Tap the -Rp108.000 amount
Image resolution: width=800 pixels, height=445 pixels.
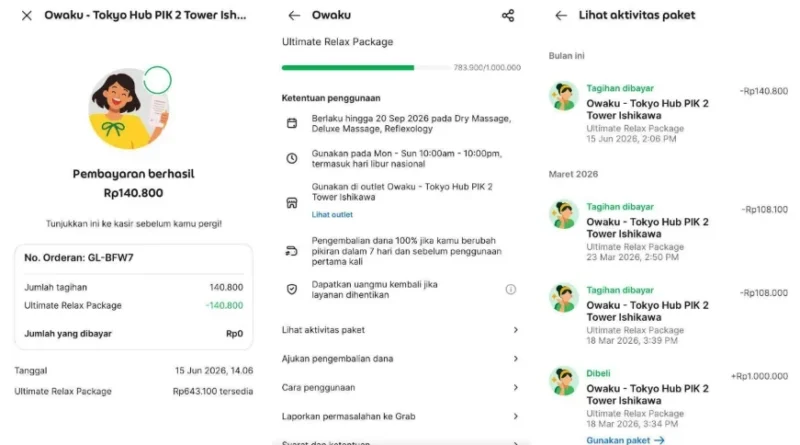tap(764, 293)
